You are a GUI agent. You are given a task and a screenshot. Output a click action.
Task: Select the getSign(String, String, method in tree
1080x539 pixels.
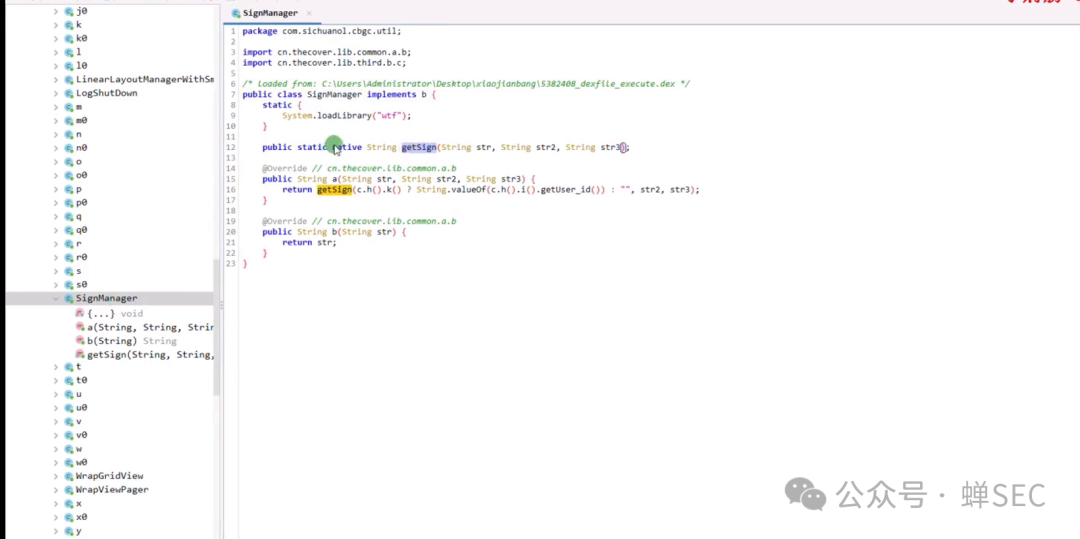(x=149, y=355)
